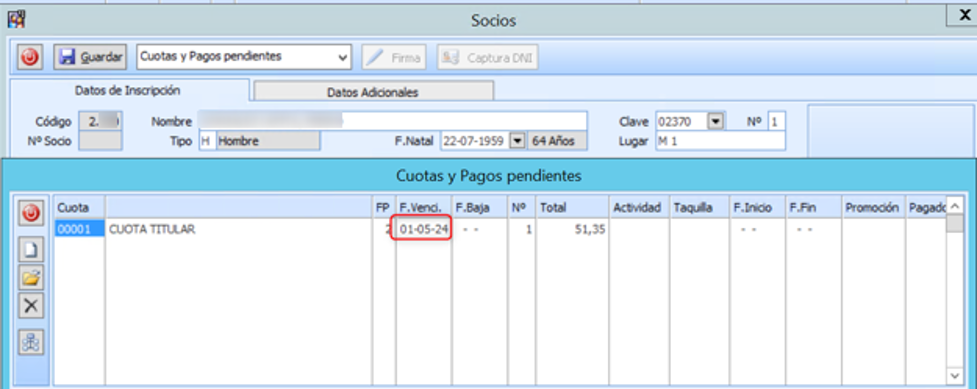977x389 pixels.
Task: Click the X delete icon in sidebar
Action: click(x=31, y=306)
